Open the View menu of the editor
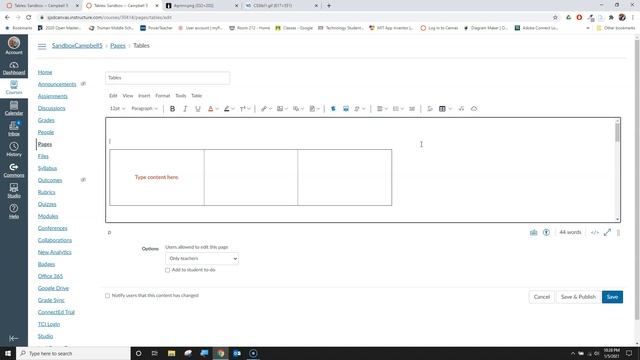The height and width of the screenshot is (360, 640). point(128,96)
